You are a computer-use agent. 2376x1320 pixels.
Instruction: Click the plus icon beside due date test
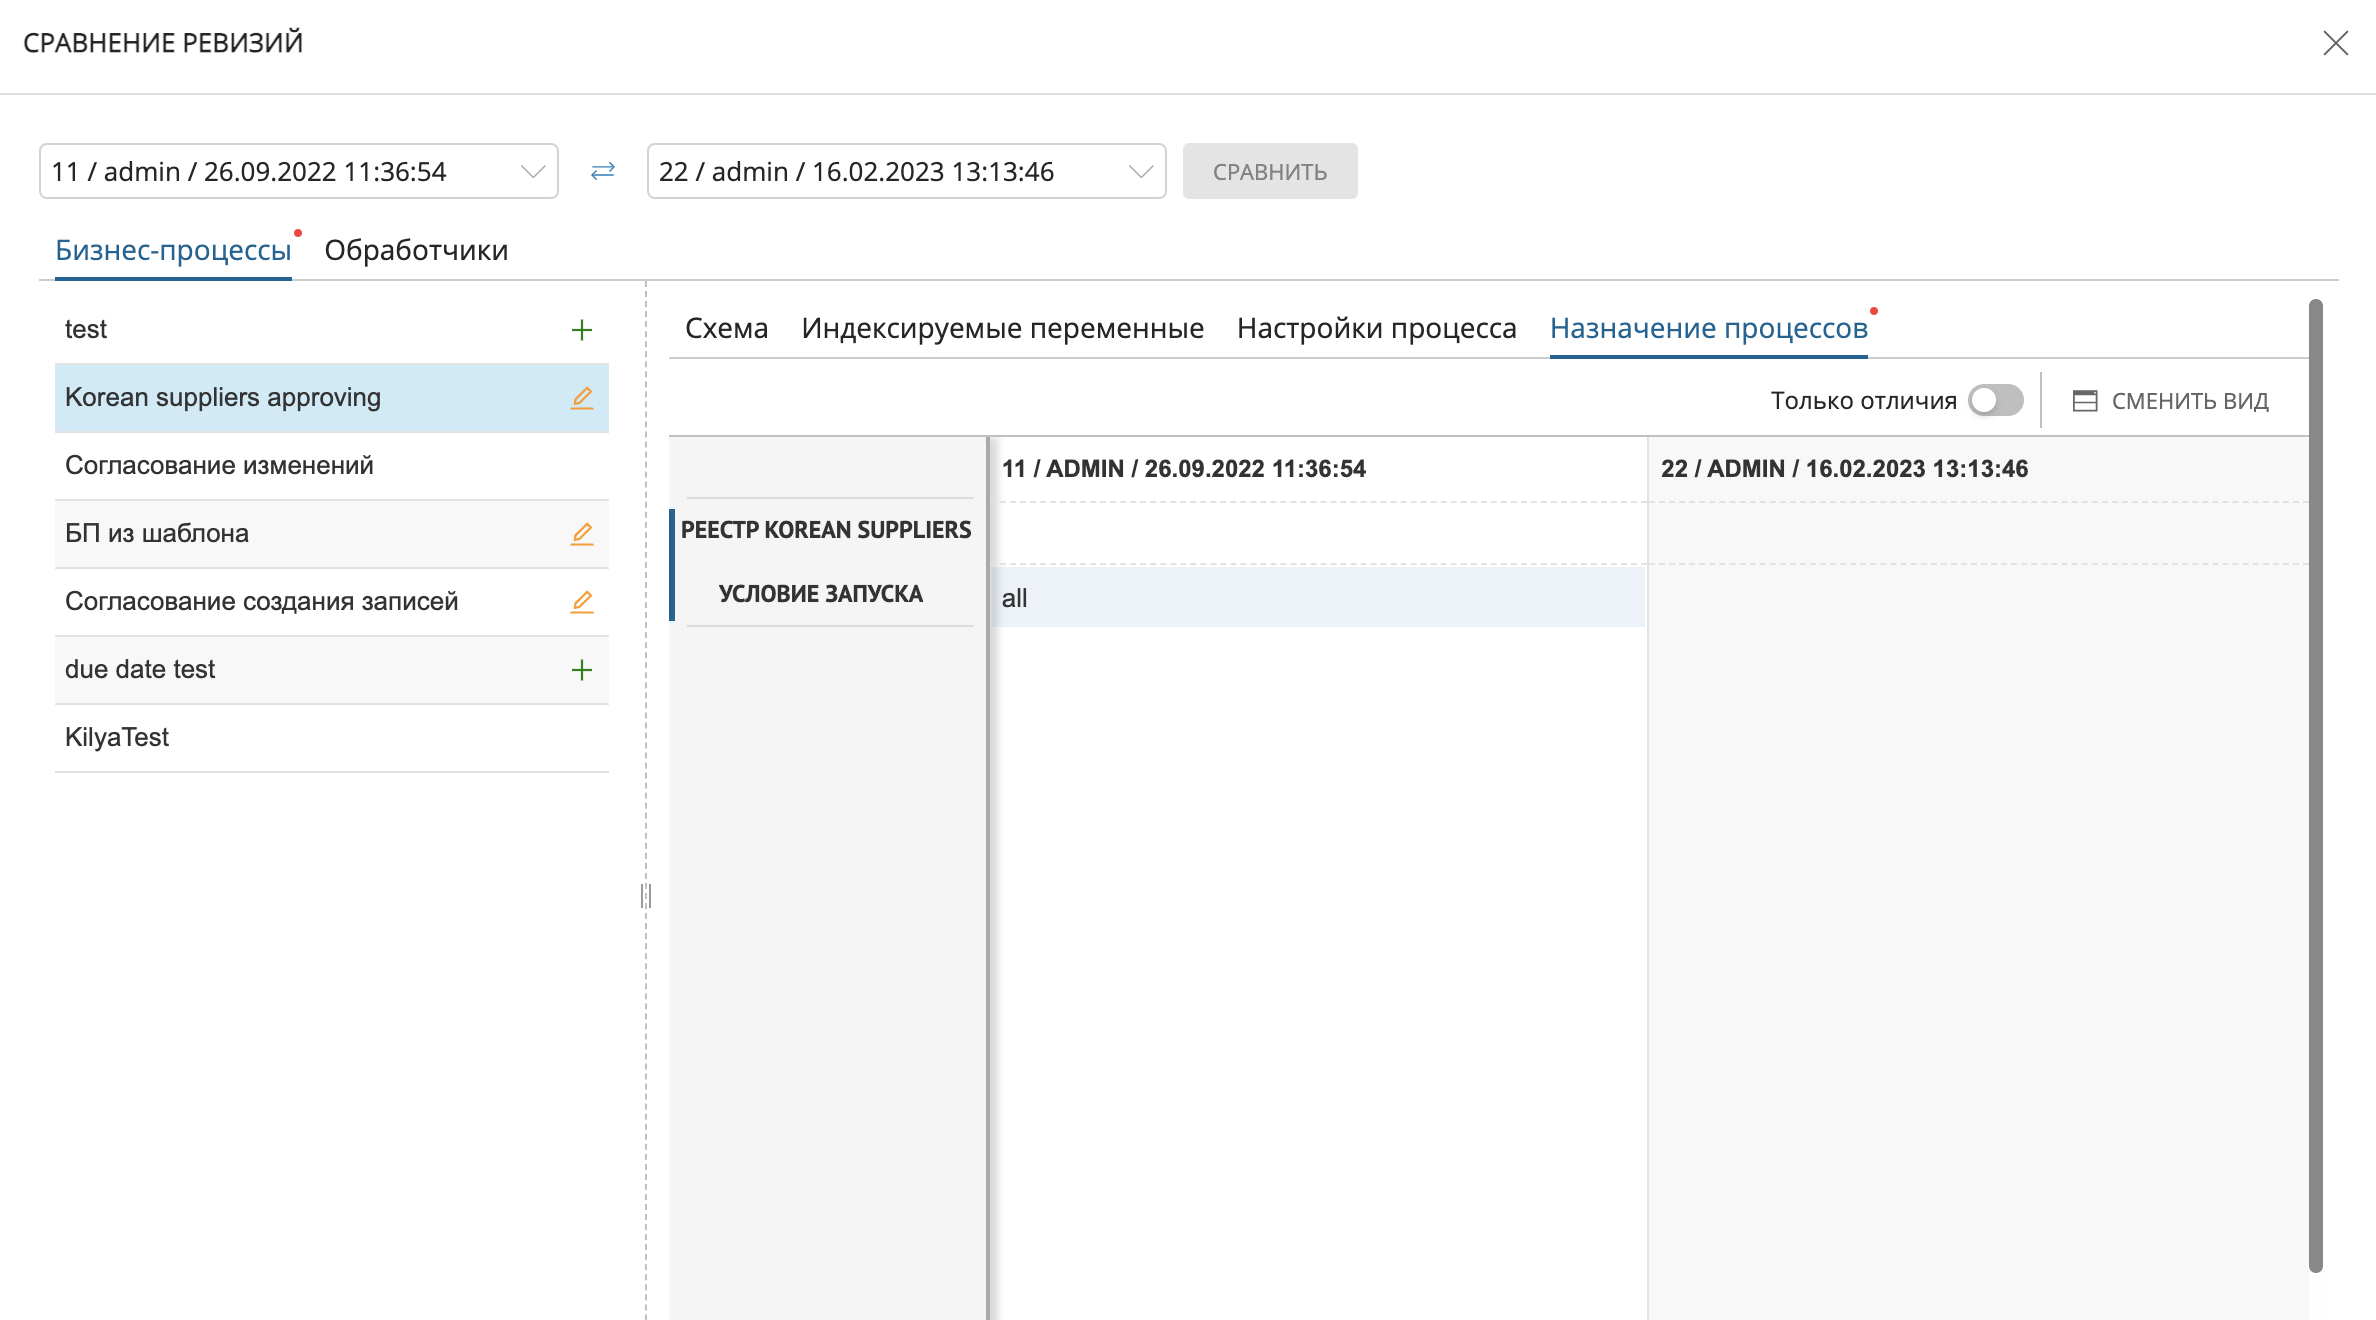point(581,670)
